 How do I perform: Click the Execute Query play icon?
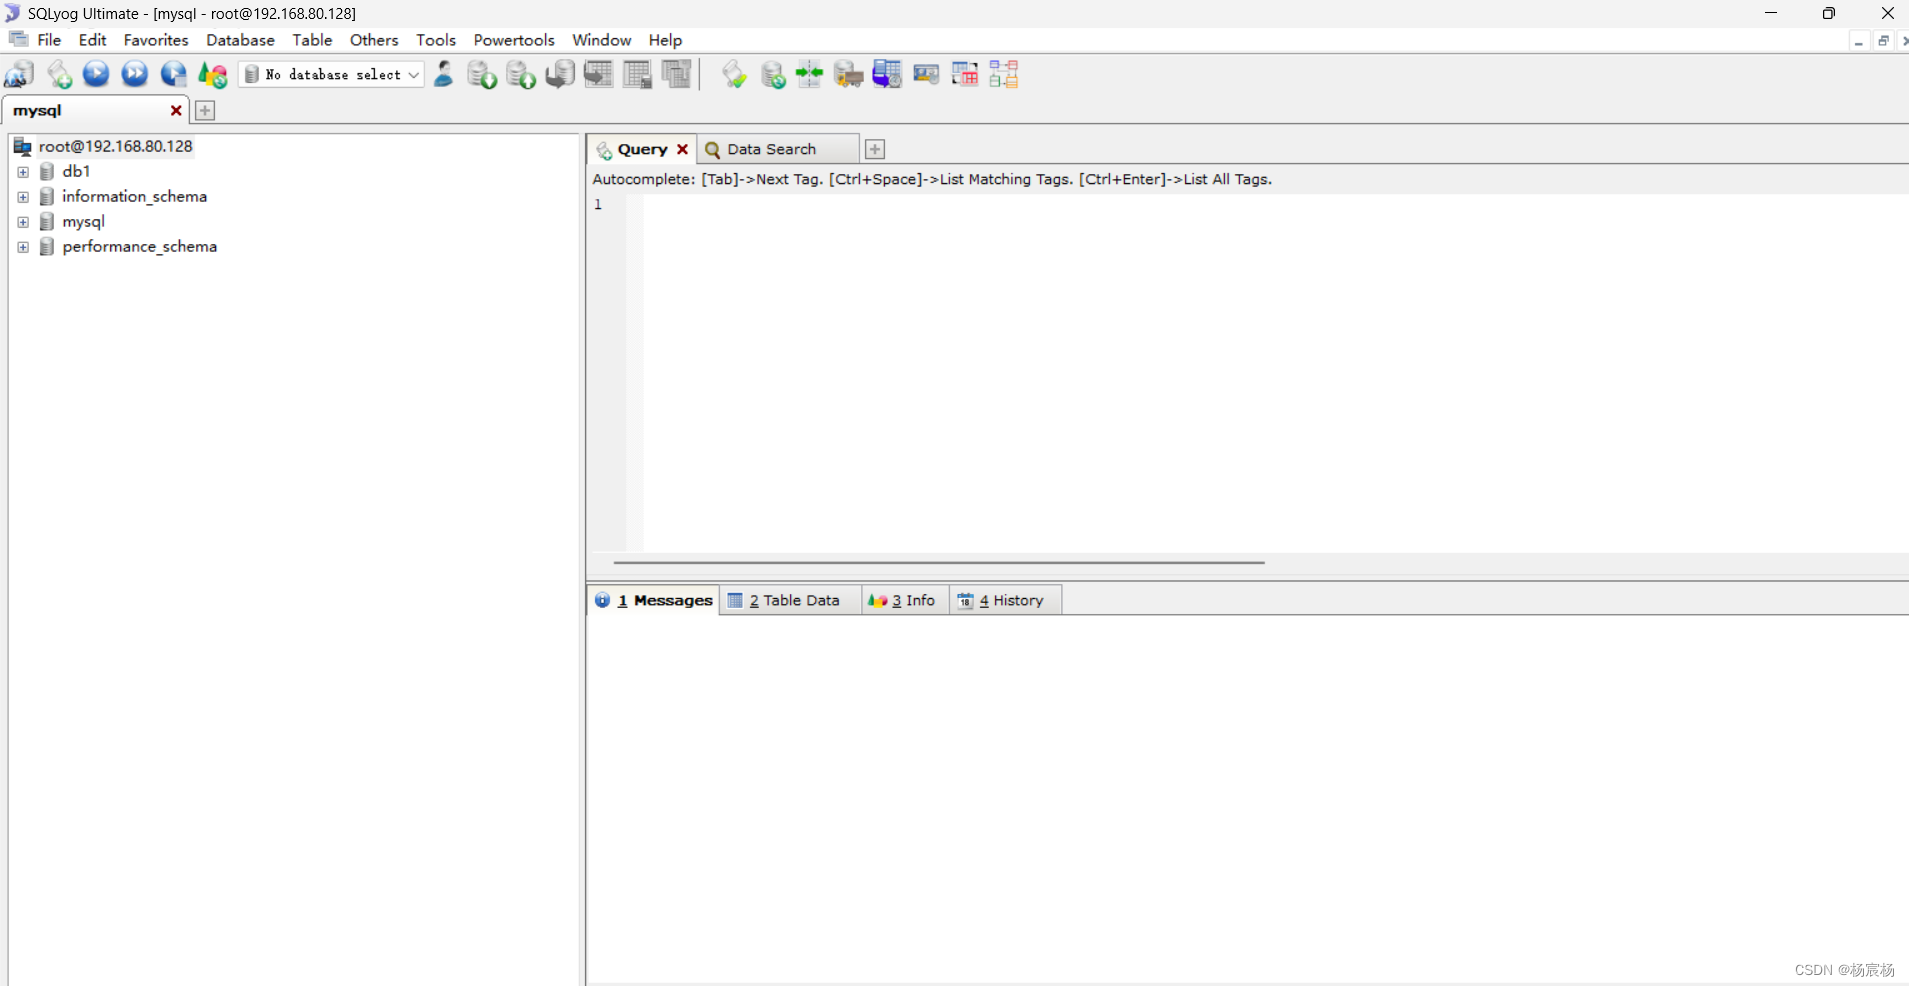pyautogui.click(x=96, y=74)
